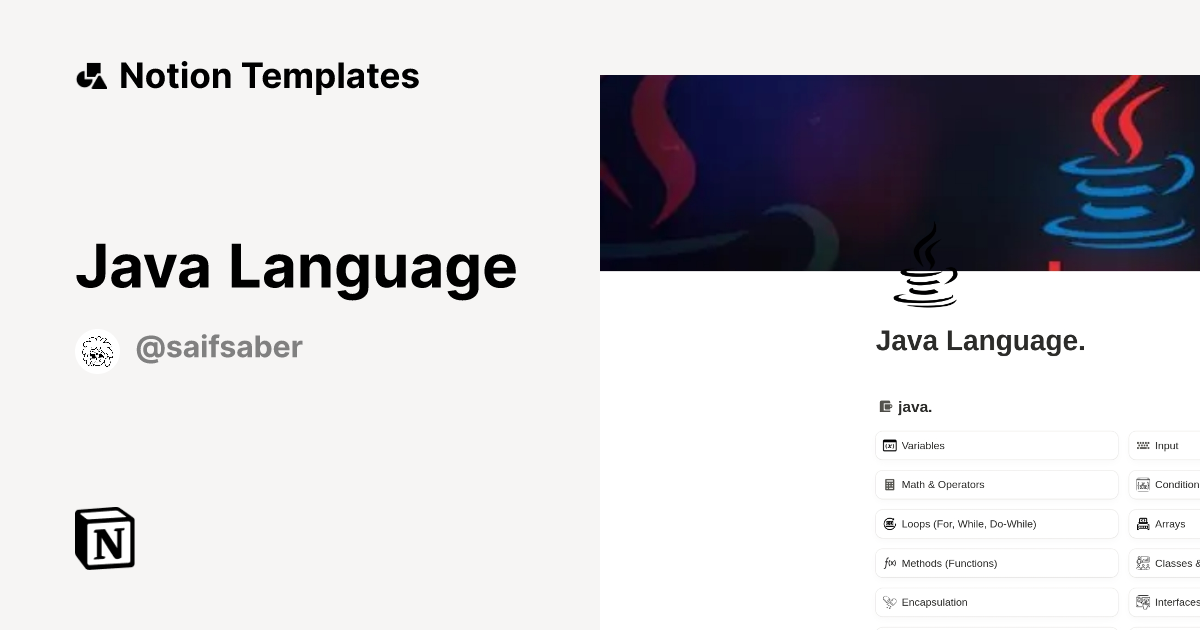Click the Methods function icon

tap(890, 563)
